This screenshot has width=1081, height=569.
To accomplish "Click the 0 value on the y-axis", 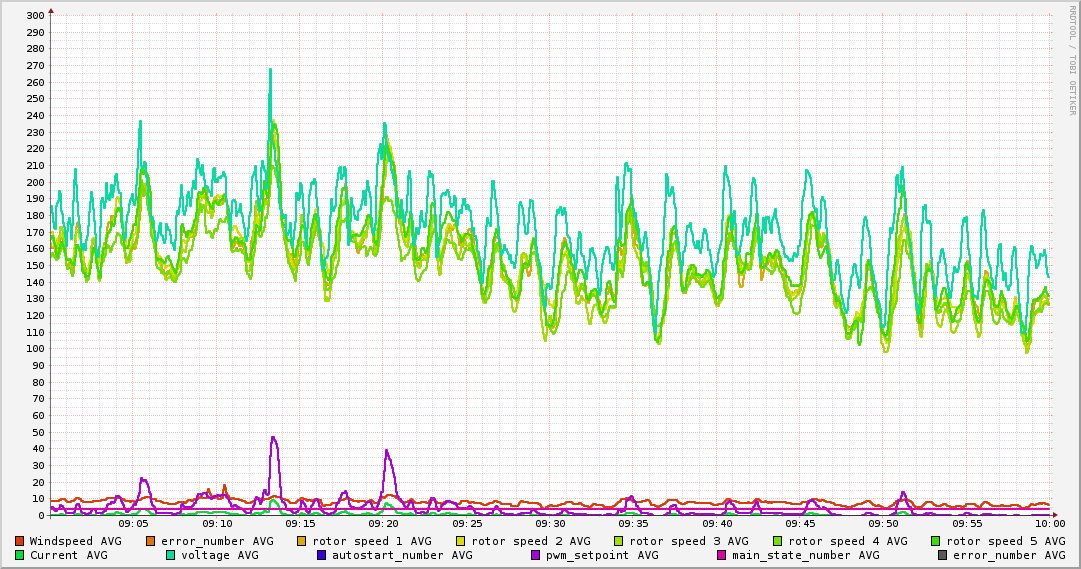I will tap(41, 515).
